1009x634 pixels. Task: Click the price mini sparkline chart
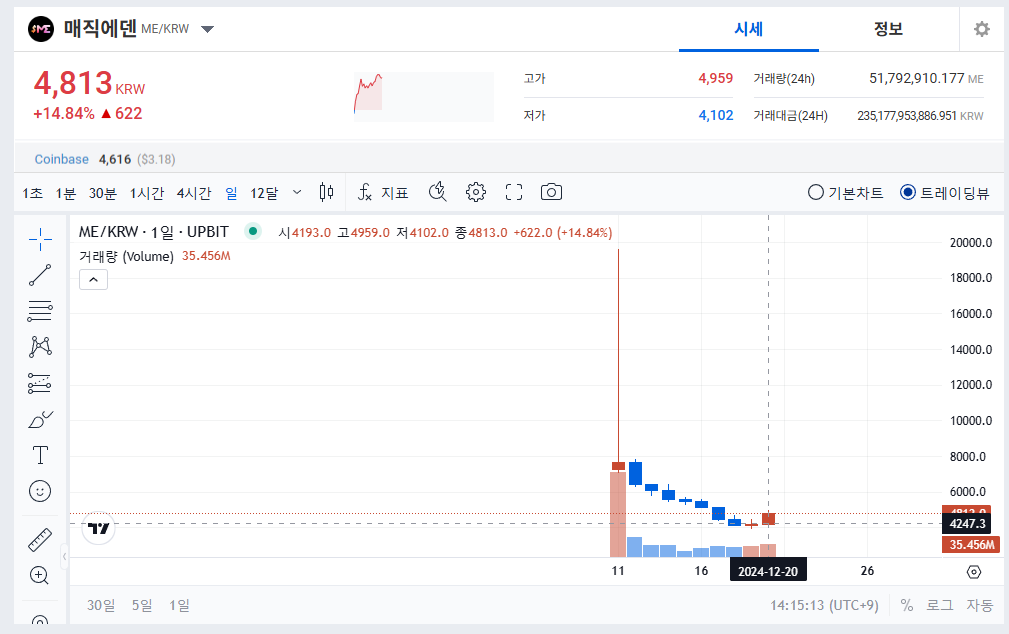(x=424, y=97)
